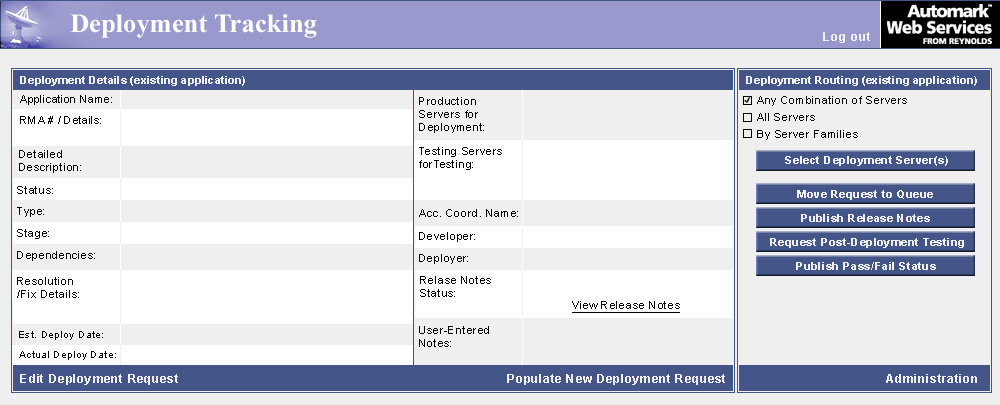Click the Actual Deploy Date: label
1000x405 pixels.
tap(68, 355)
